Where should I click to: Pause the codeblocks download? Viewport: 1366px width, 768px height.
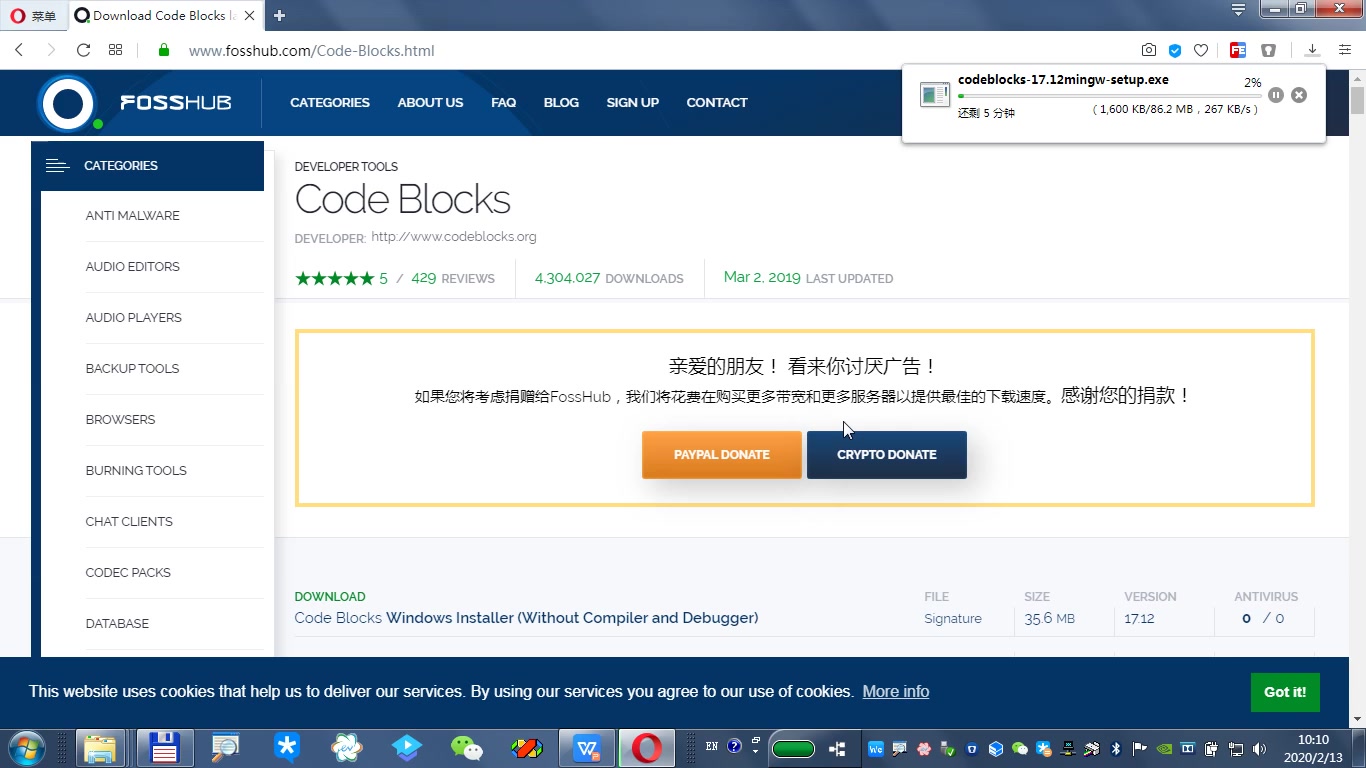click(1276, 95)
